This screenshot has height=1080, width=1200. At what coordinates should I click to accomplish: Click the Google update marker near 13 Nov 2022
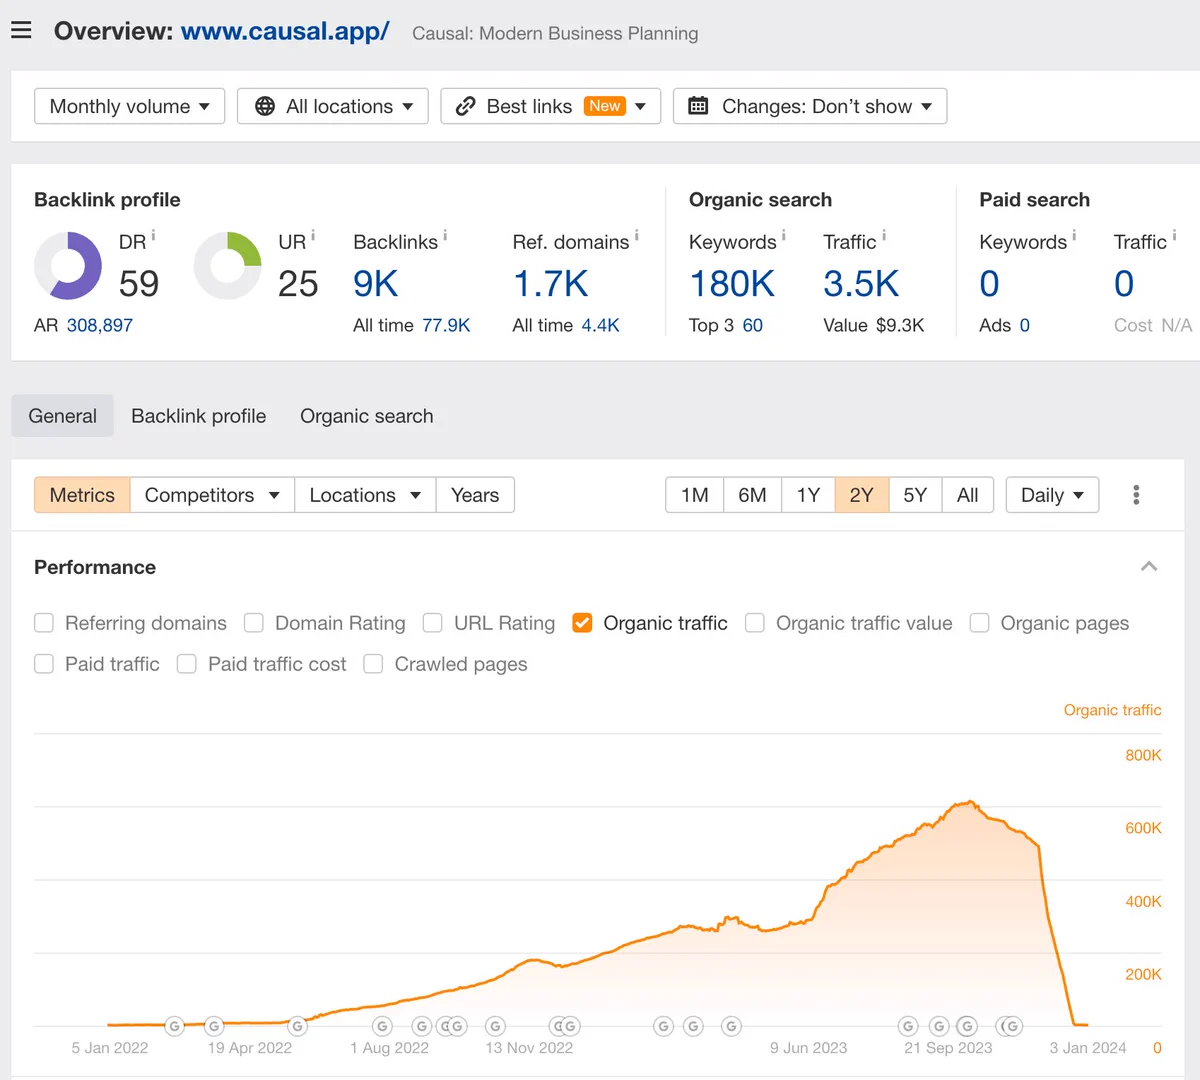495,1026
